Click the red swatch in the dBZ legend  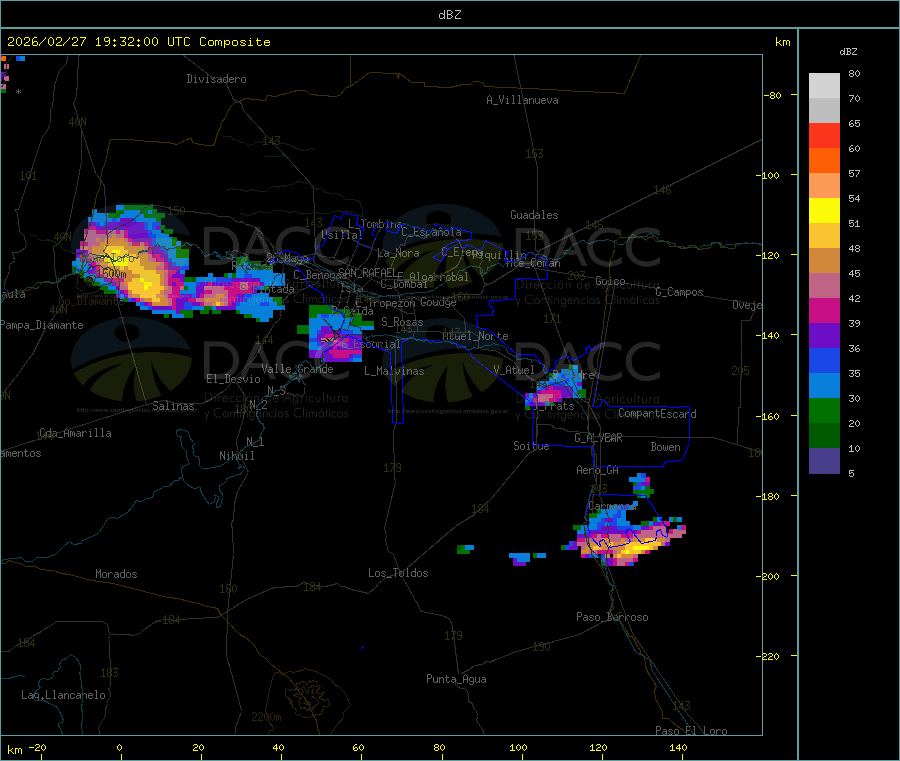pos(824,135)
